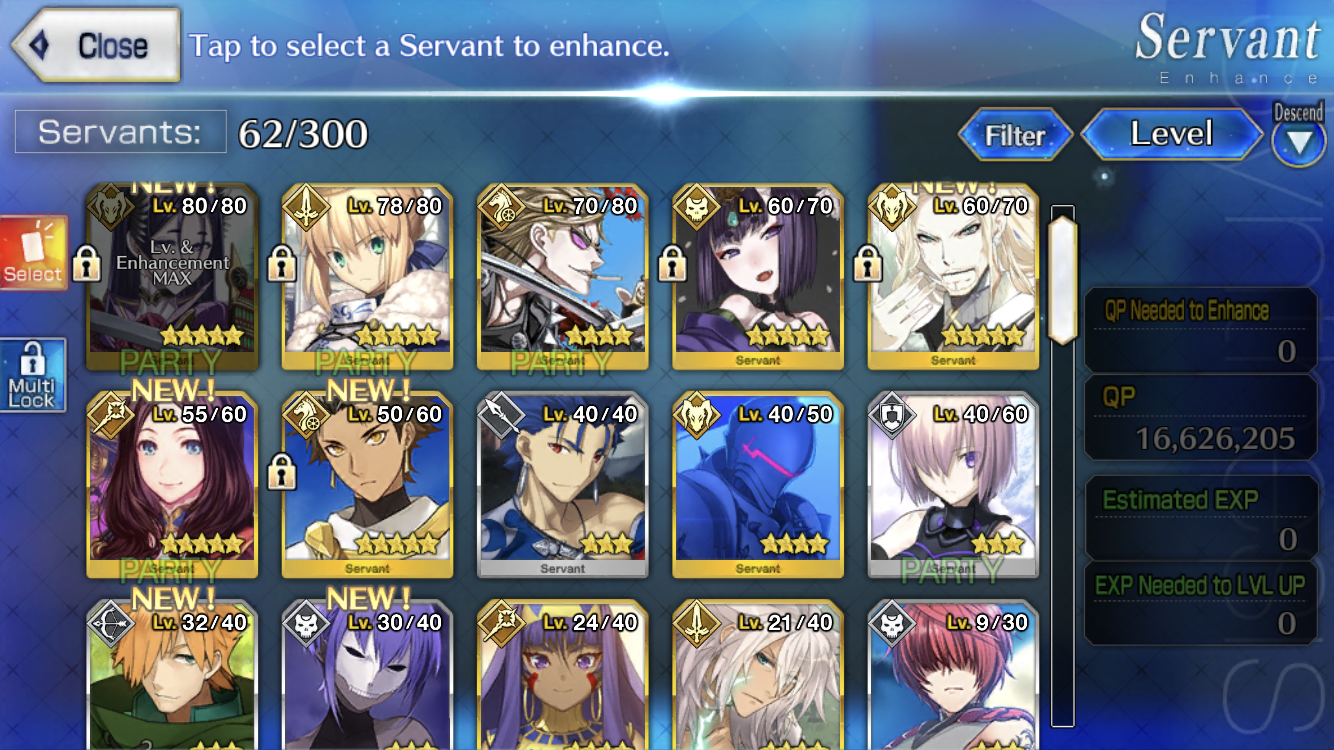Click the Caster class icon on Lv. 55/60 card
Viewport: 1334px width, 750px height.
click(x=108, y=414)
